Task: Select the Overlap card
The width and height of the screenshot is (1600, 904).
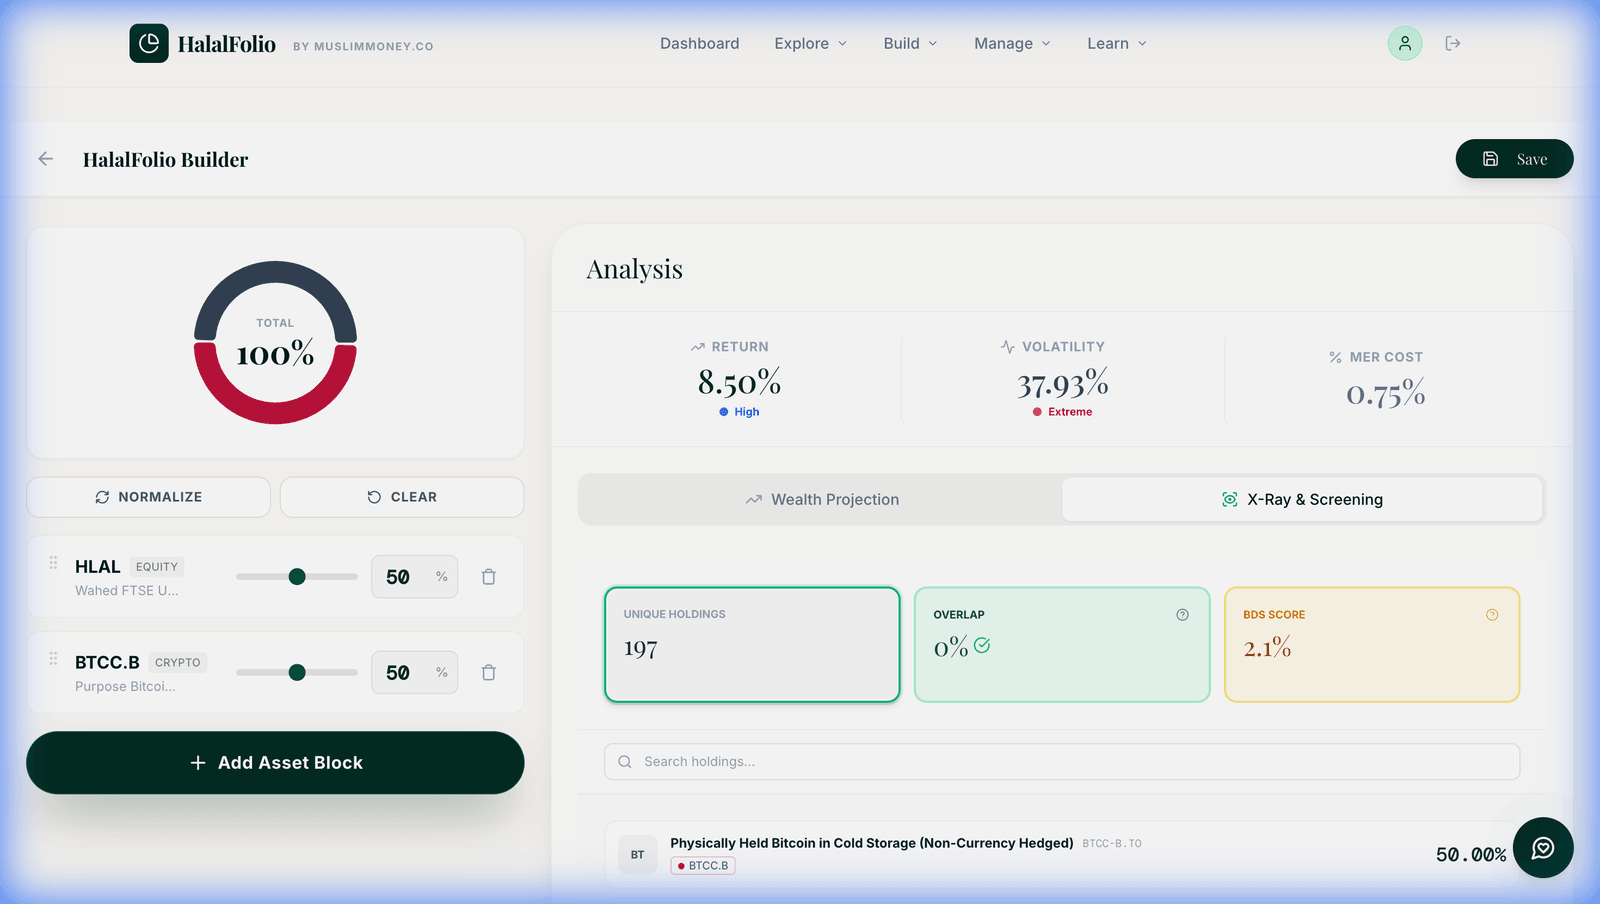Action: (x=1062, y=644)
